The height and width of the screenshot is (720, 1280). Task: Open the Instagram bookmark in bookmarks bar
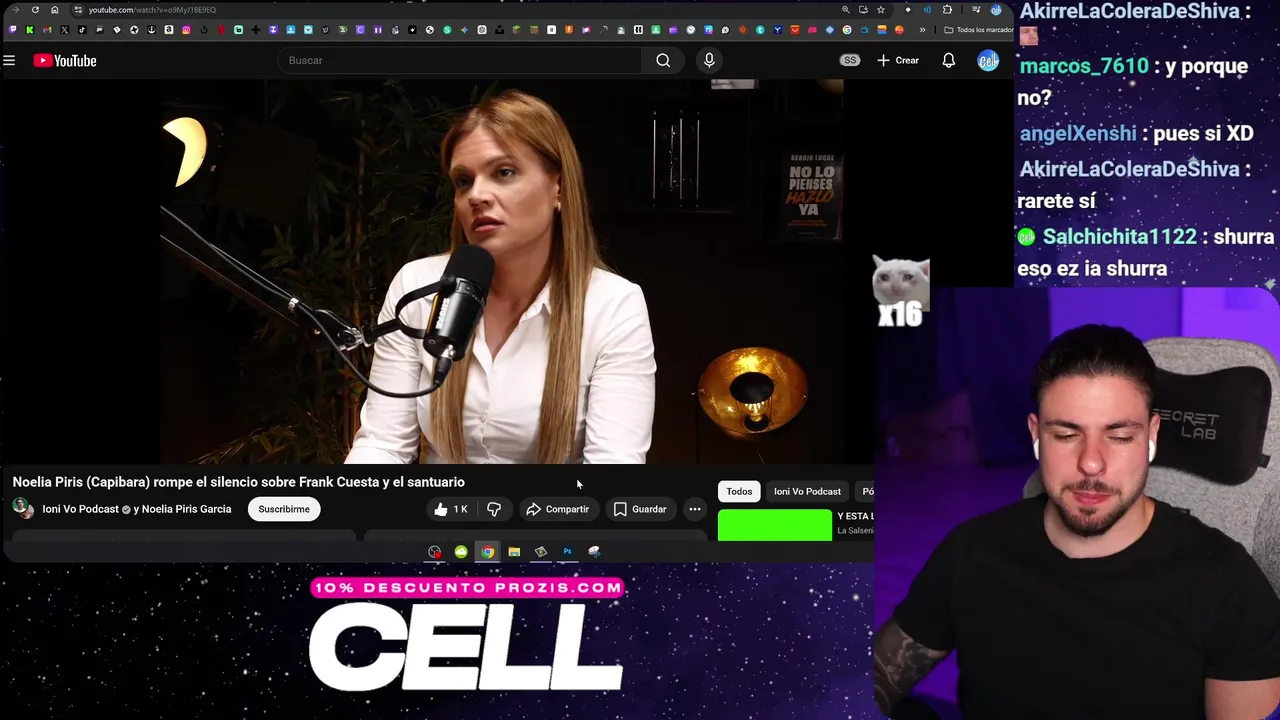[x=186, y=30]
